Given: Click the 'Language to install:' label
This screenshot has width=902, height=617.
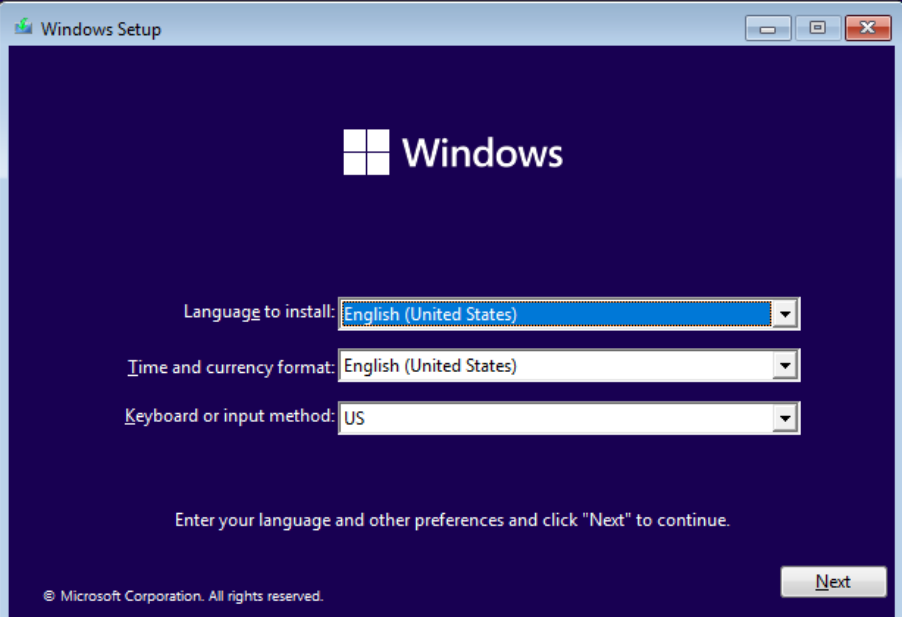Looking at the screenshot, I should coord(259,312).
